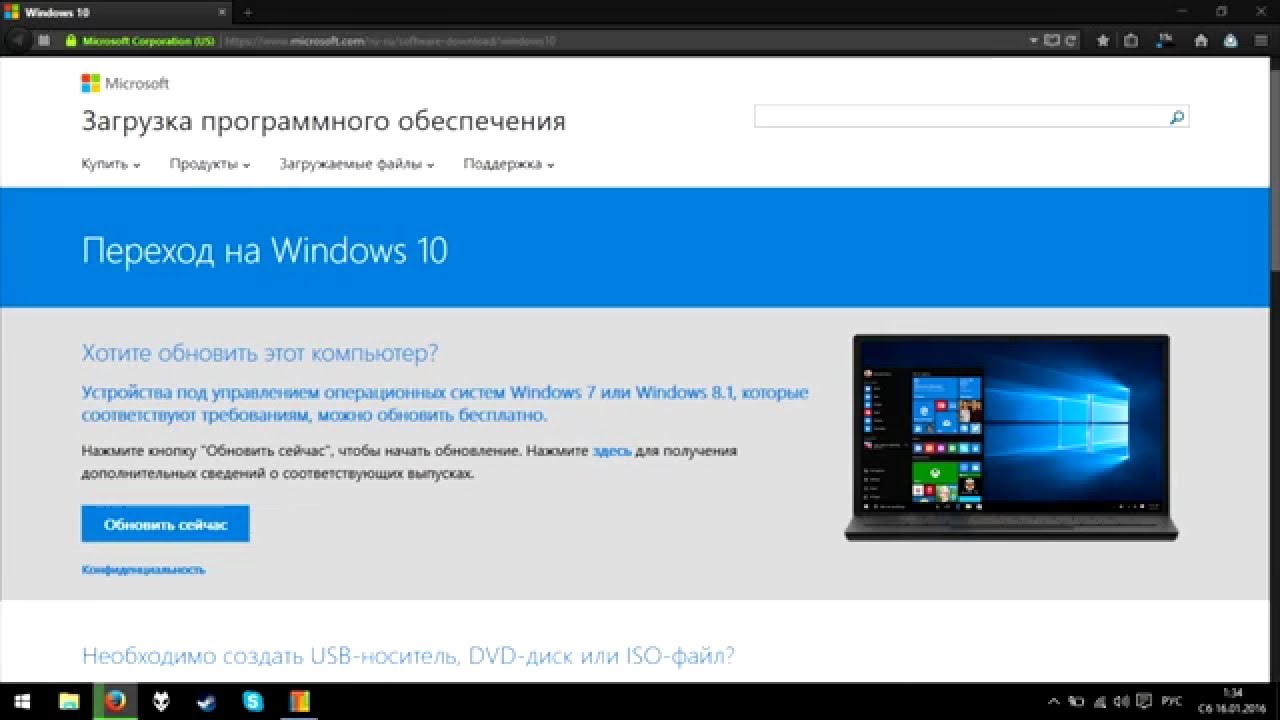This screenshot has height=720, width=1280.
Task: Click the network icon in system tray
Action: tap(1099, 701)
